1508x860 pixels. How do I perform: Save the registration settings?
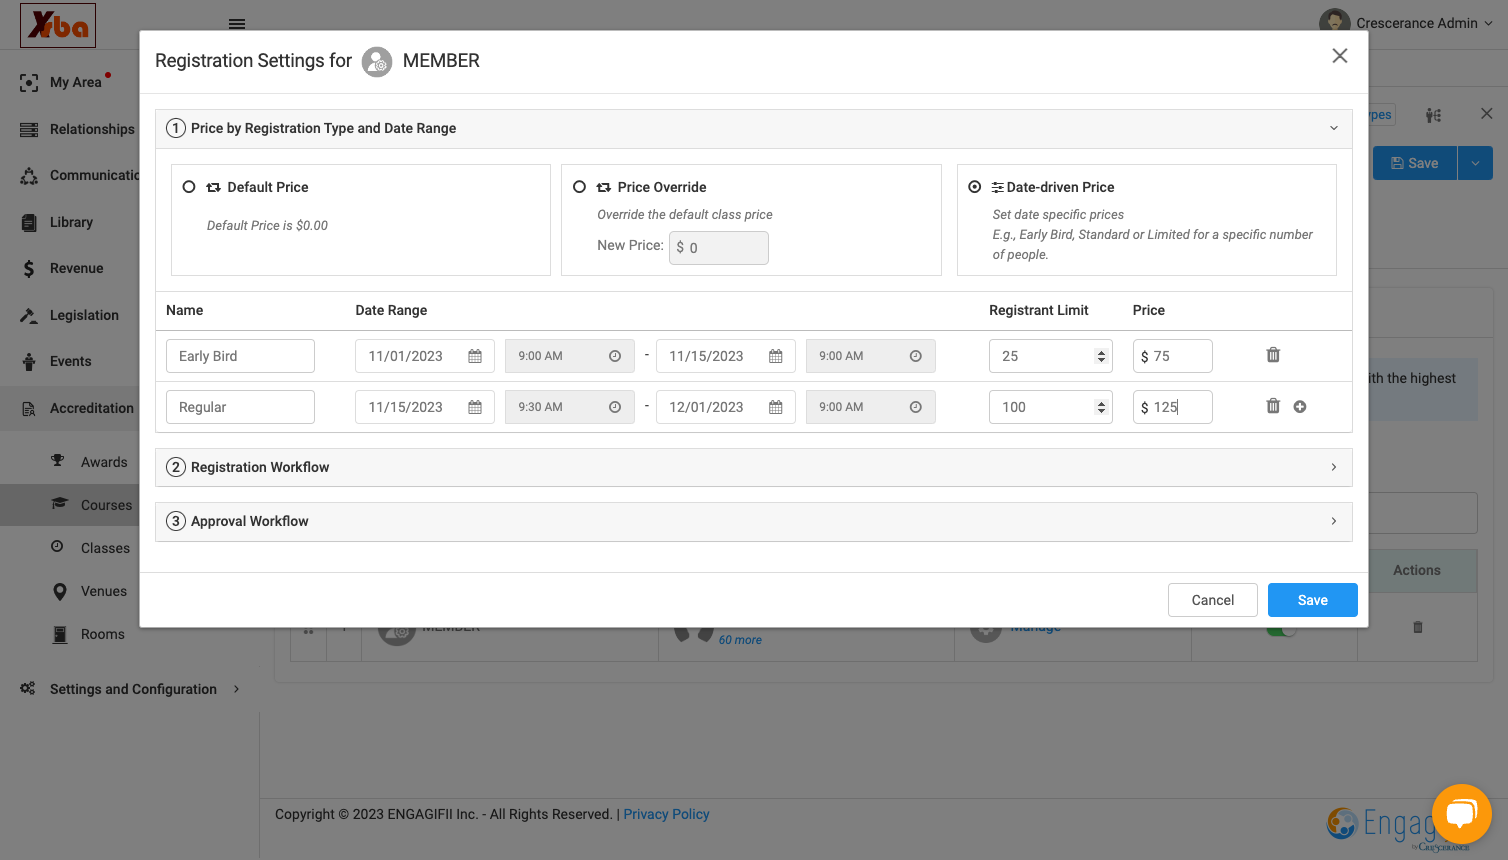pos(1313,600)
